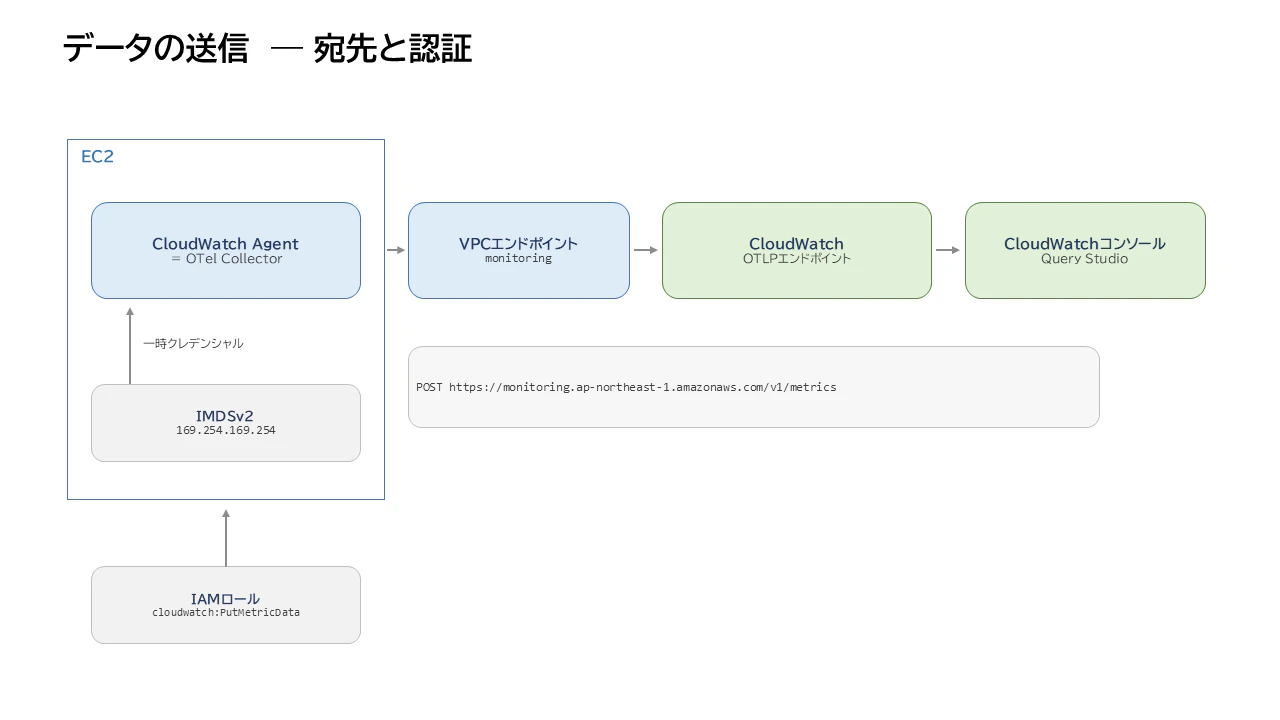
Task: Click the '= OTel Collector' subtitle
Action: [226, 259]
